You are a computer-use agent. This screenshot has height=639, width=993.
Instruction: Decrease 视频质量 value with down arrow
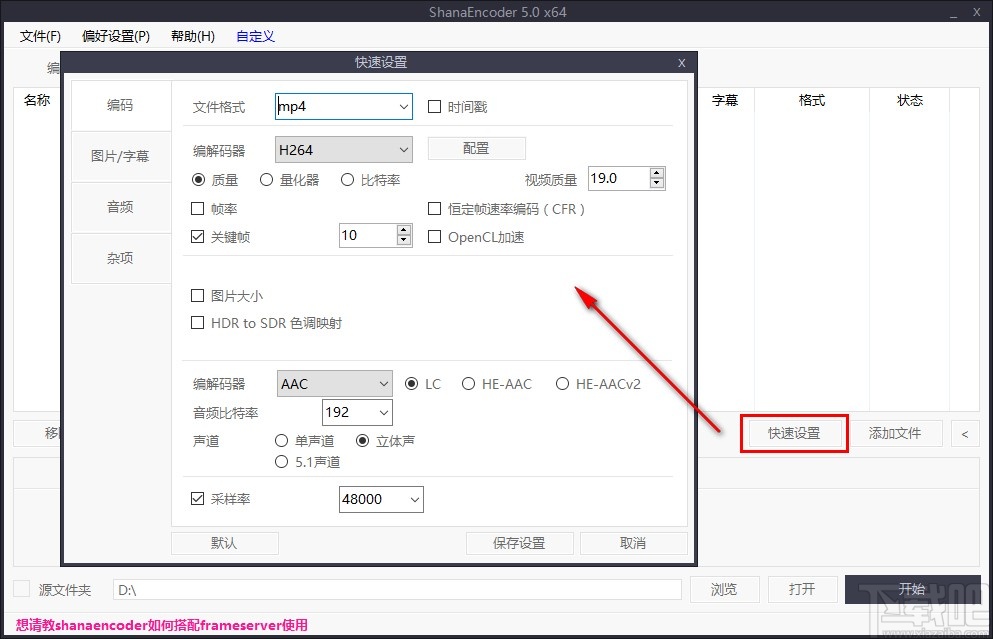tap(657, 183)
